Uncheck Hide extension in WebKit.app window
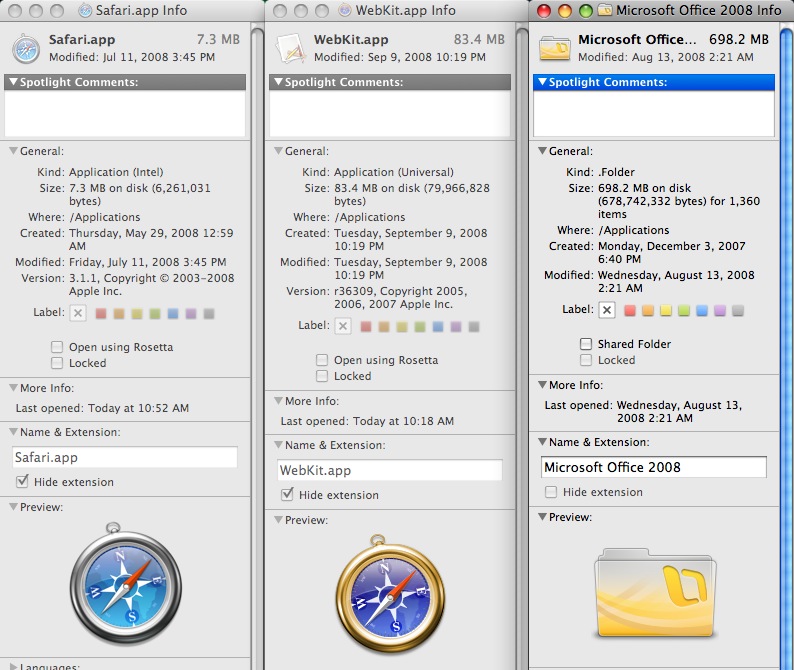794x670 pixels. pyautogui.click(x=287, y=494)
